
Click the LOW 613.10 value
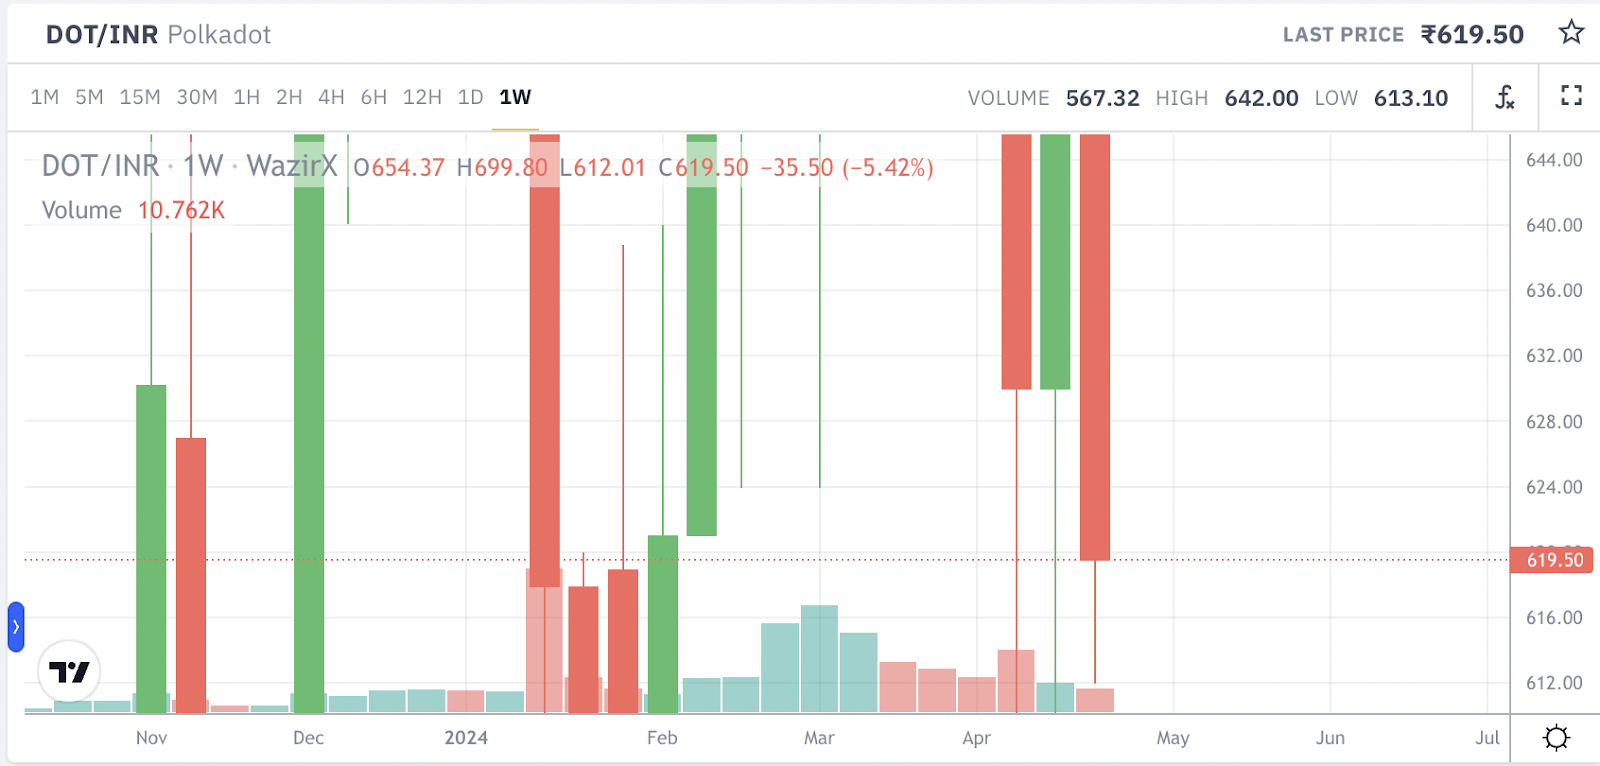[1411, 98]
